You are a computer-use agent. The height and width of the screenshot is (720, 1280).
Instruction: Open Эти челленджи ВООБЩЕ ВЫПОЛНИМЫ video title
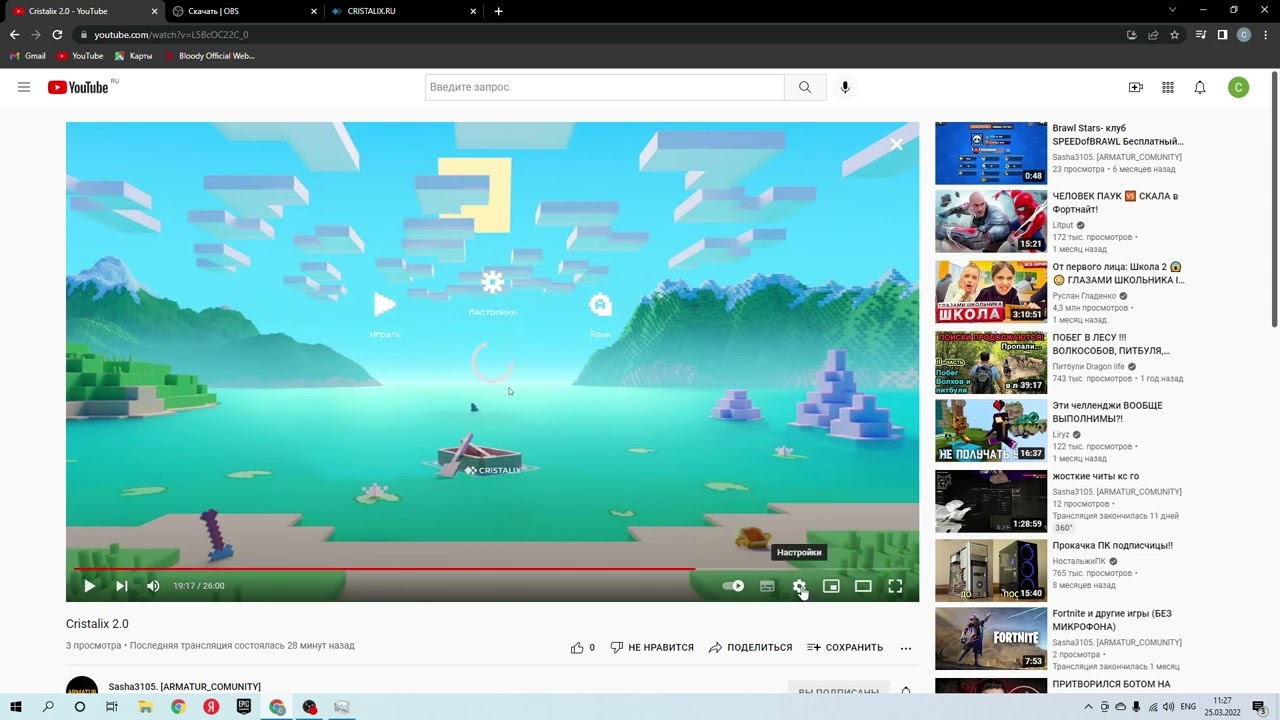click(x=1107, y=412)
